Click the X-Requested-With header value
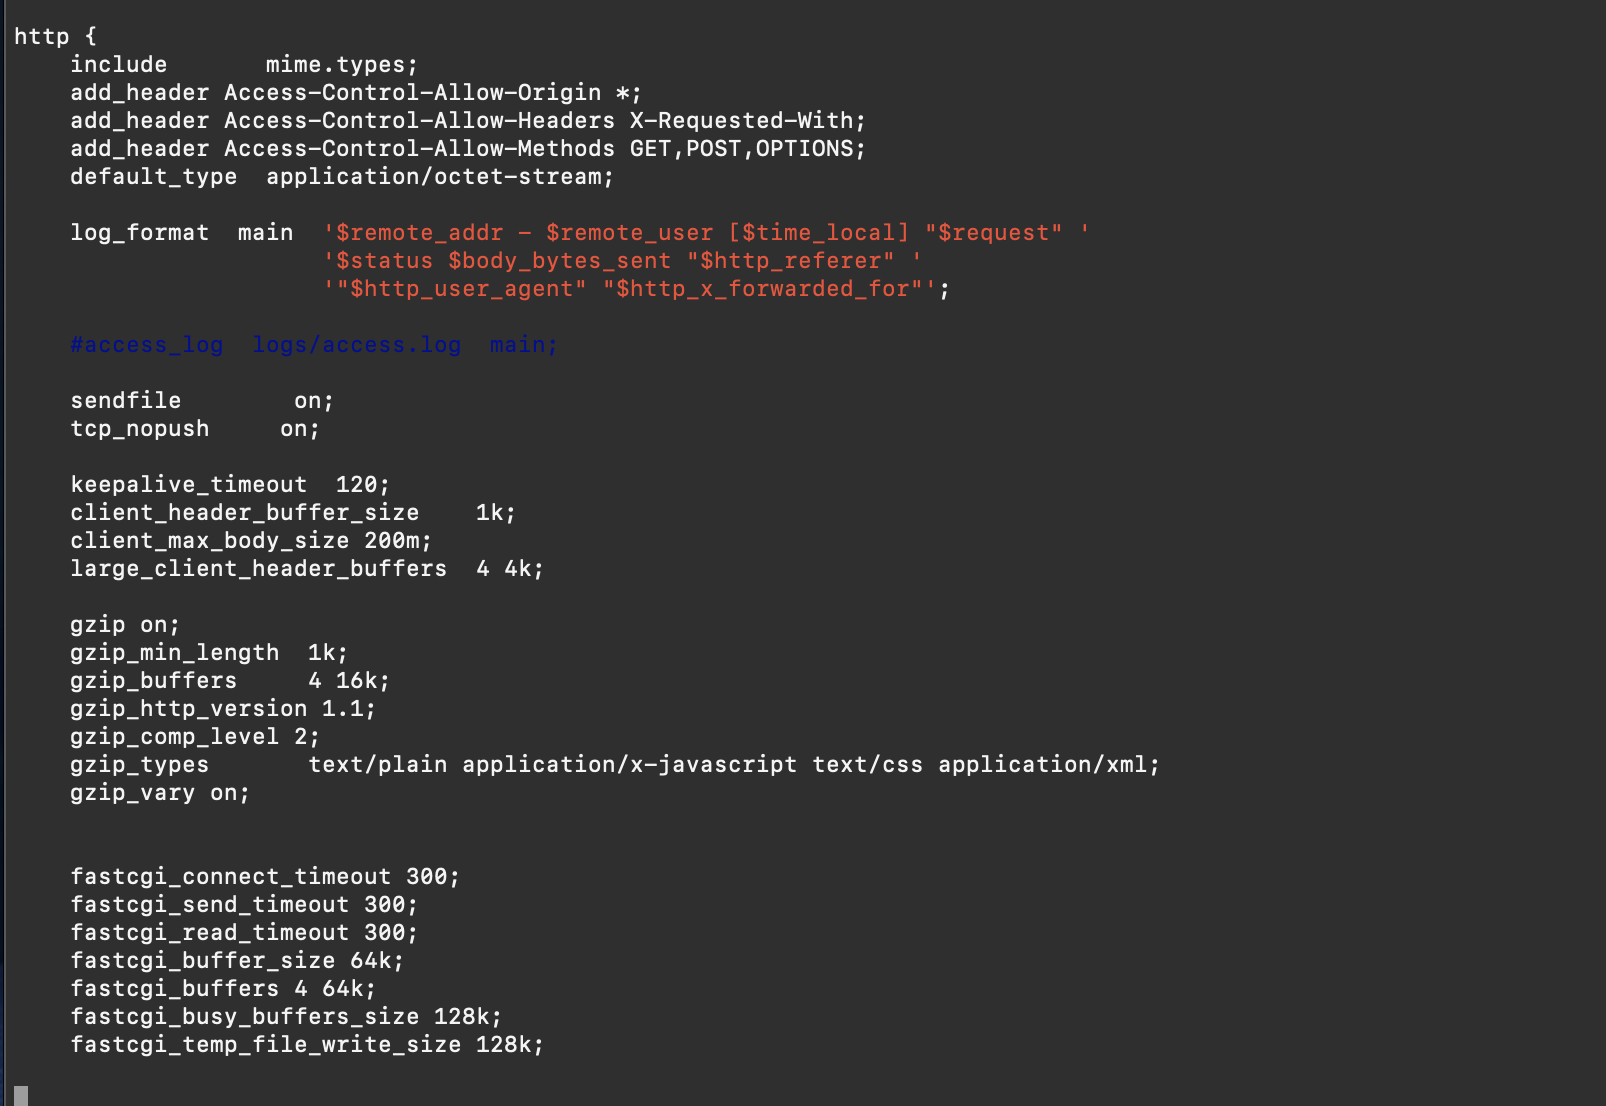Screen dimensions: 1606x1106 tap(747, 121)
